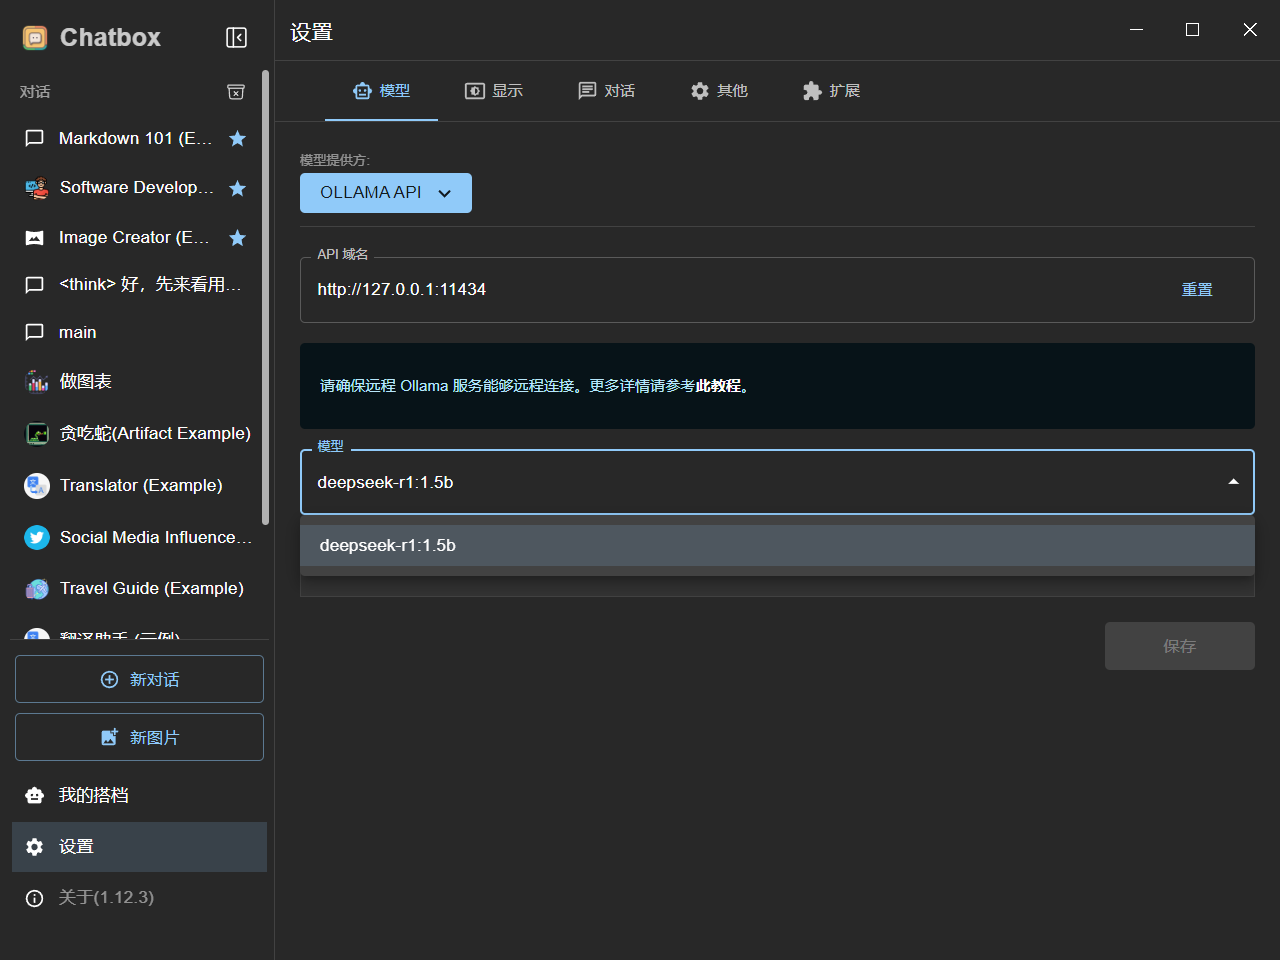
Task: Switch to the 扩展 settings tab
Action: (831, 91)
